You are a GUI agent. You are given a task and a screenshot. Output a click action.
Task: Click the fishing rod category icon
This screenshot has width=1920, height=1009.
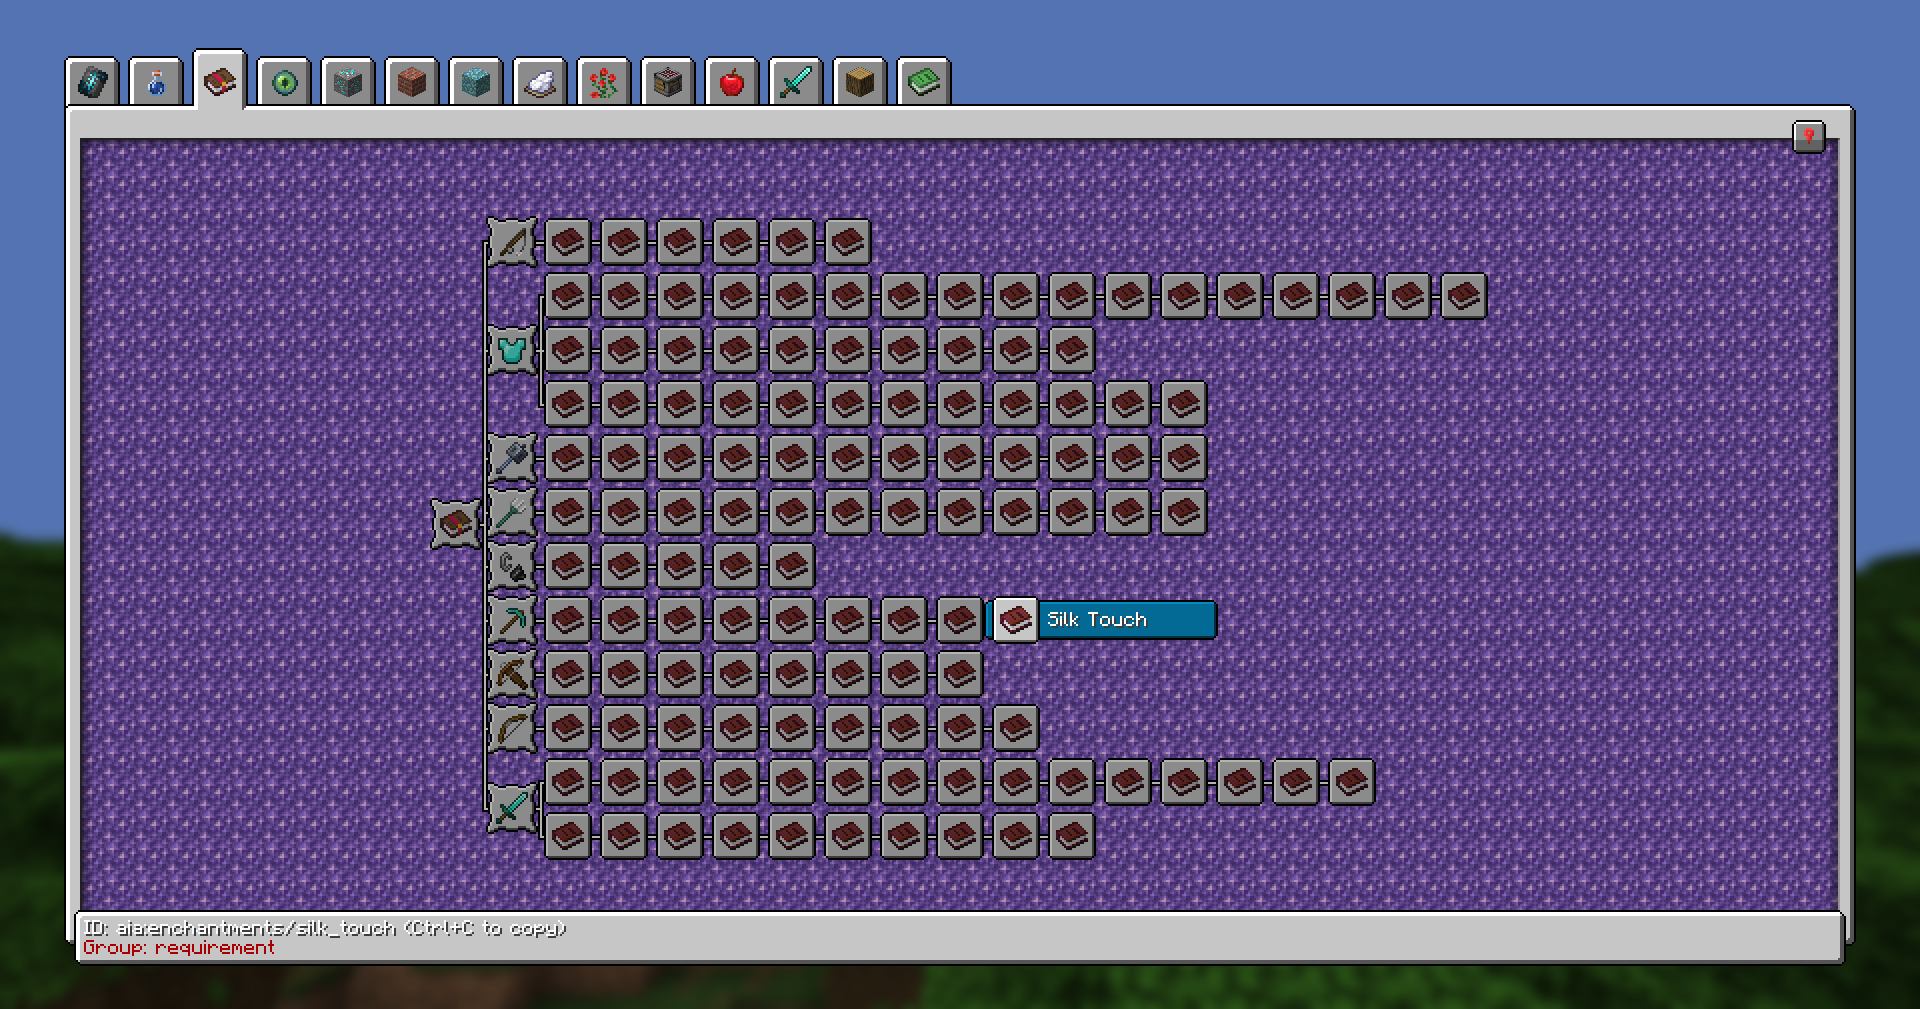pos(512,242)
